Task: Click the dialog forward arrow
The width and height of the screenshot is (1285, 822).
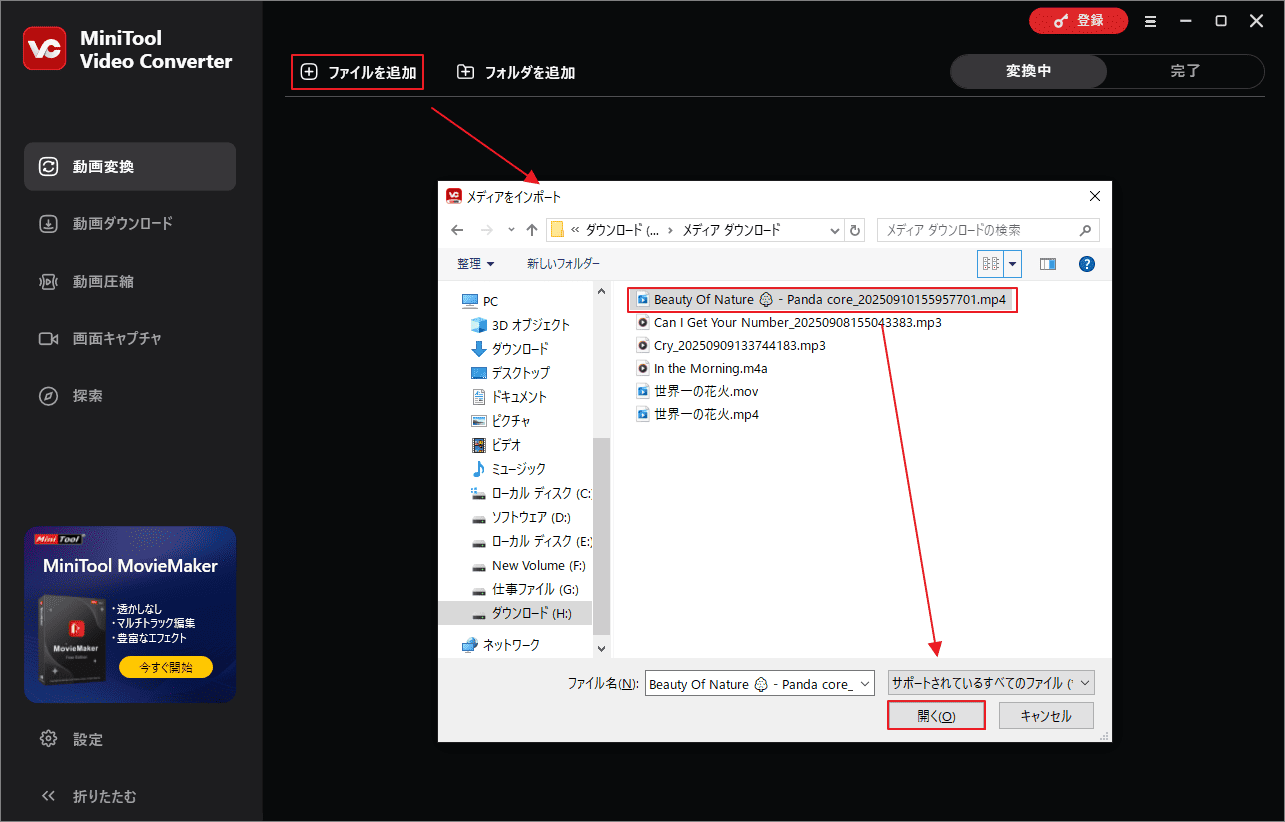Action: (487, 230)
